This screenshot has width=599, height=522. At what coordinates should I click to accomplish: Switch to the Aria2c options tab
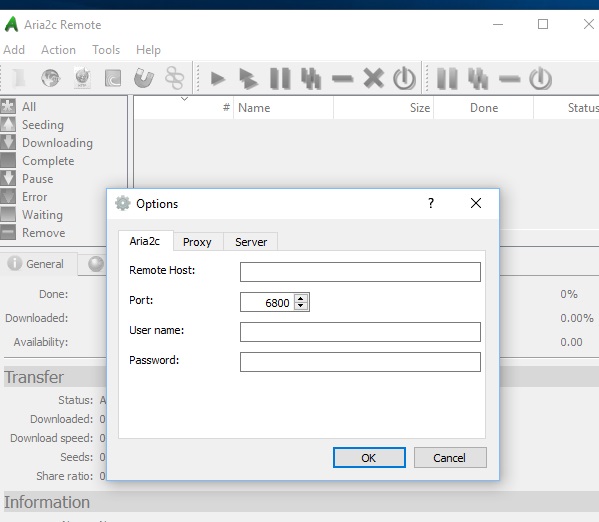(145, 241)
